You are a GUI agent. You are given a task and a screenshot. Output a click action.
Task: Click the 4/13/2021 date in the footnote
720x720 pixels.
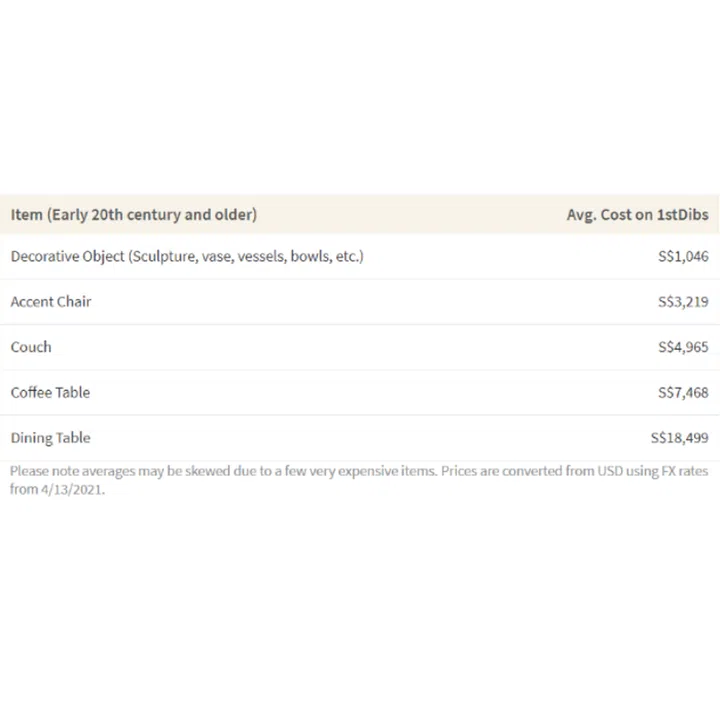click(75, 490)
